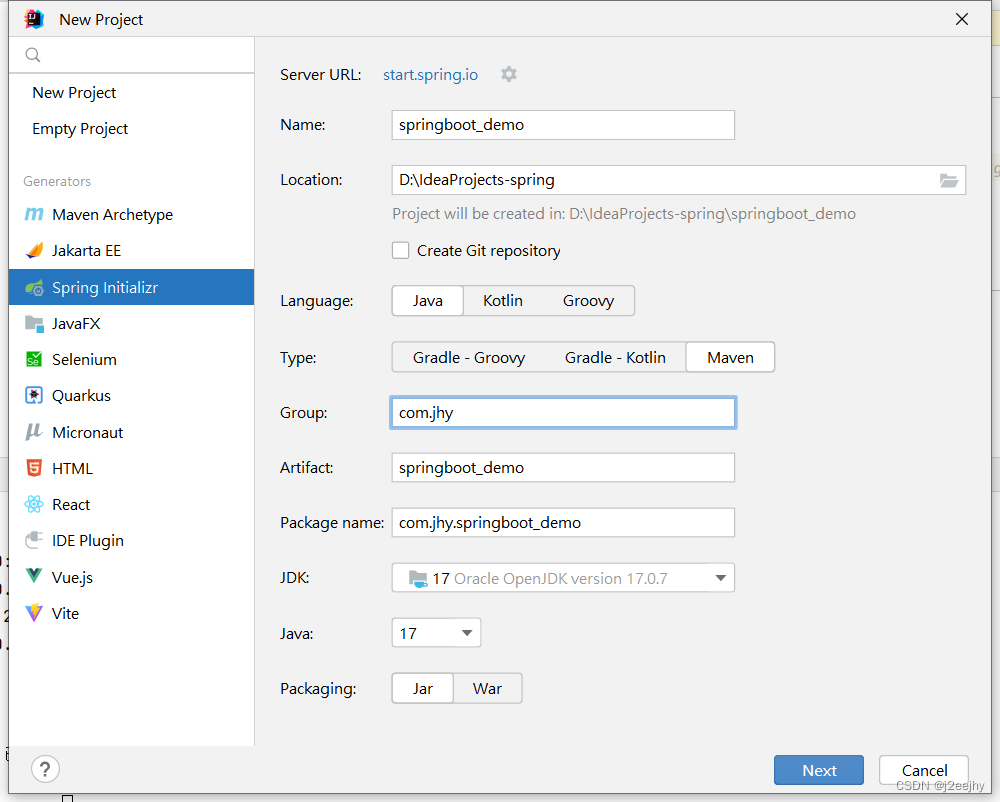This screenshot has height=802, width=1000.
Task: Click the JavaFX generator icon
Action: (x=34, y=324)
